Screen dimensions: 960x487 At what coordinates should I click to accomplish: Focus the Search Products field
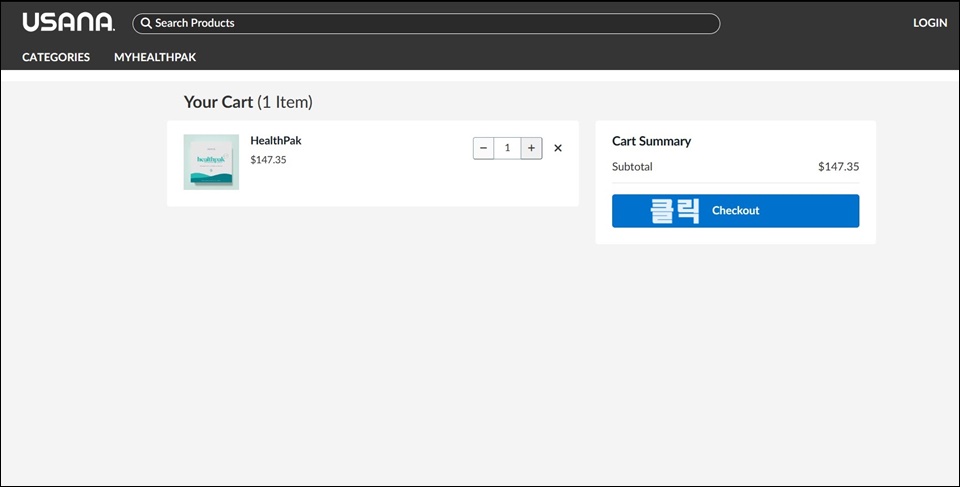[x=426, y=23]
